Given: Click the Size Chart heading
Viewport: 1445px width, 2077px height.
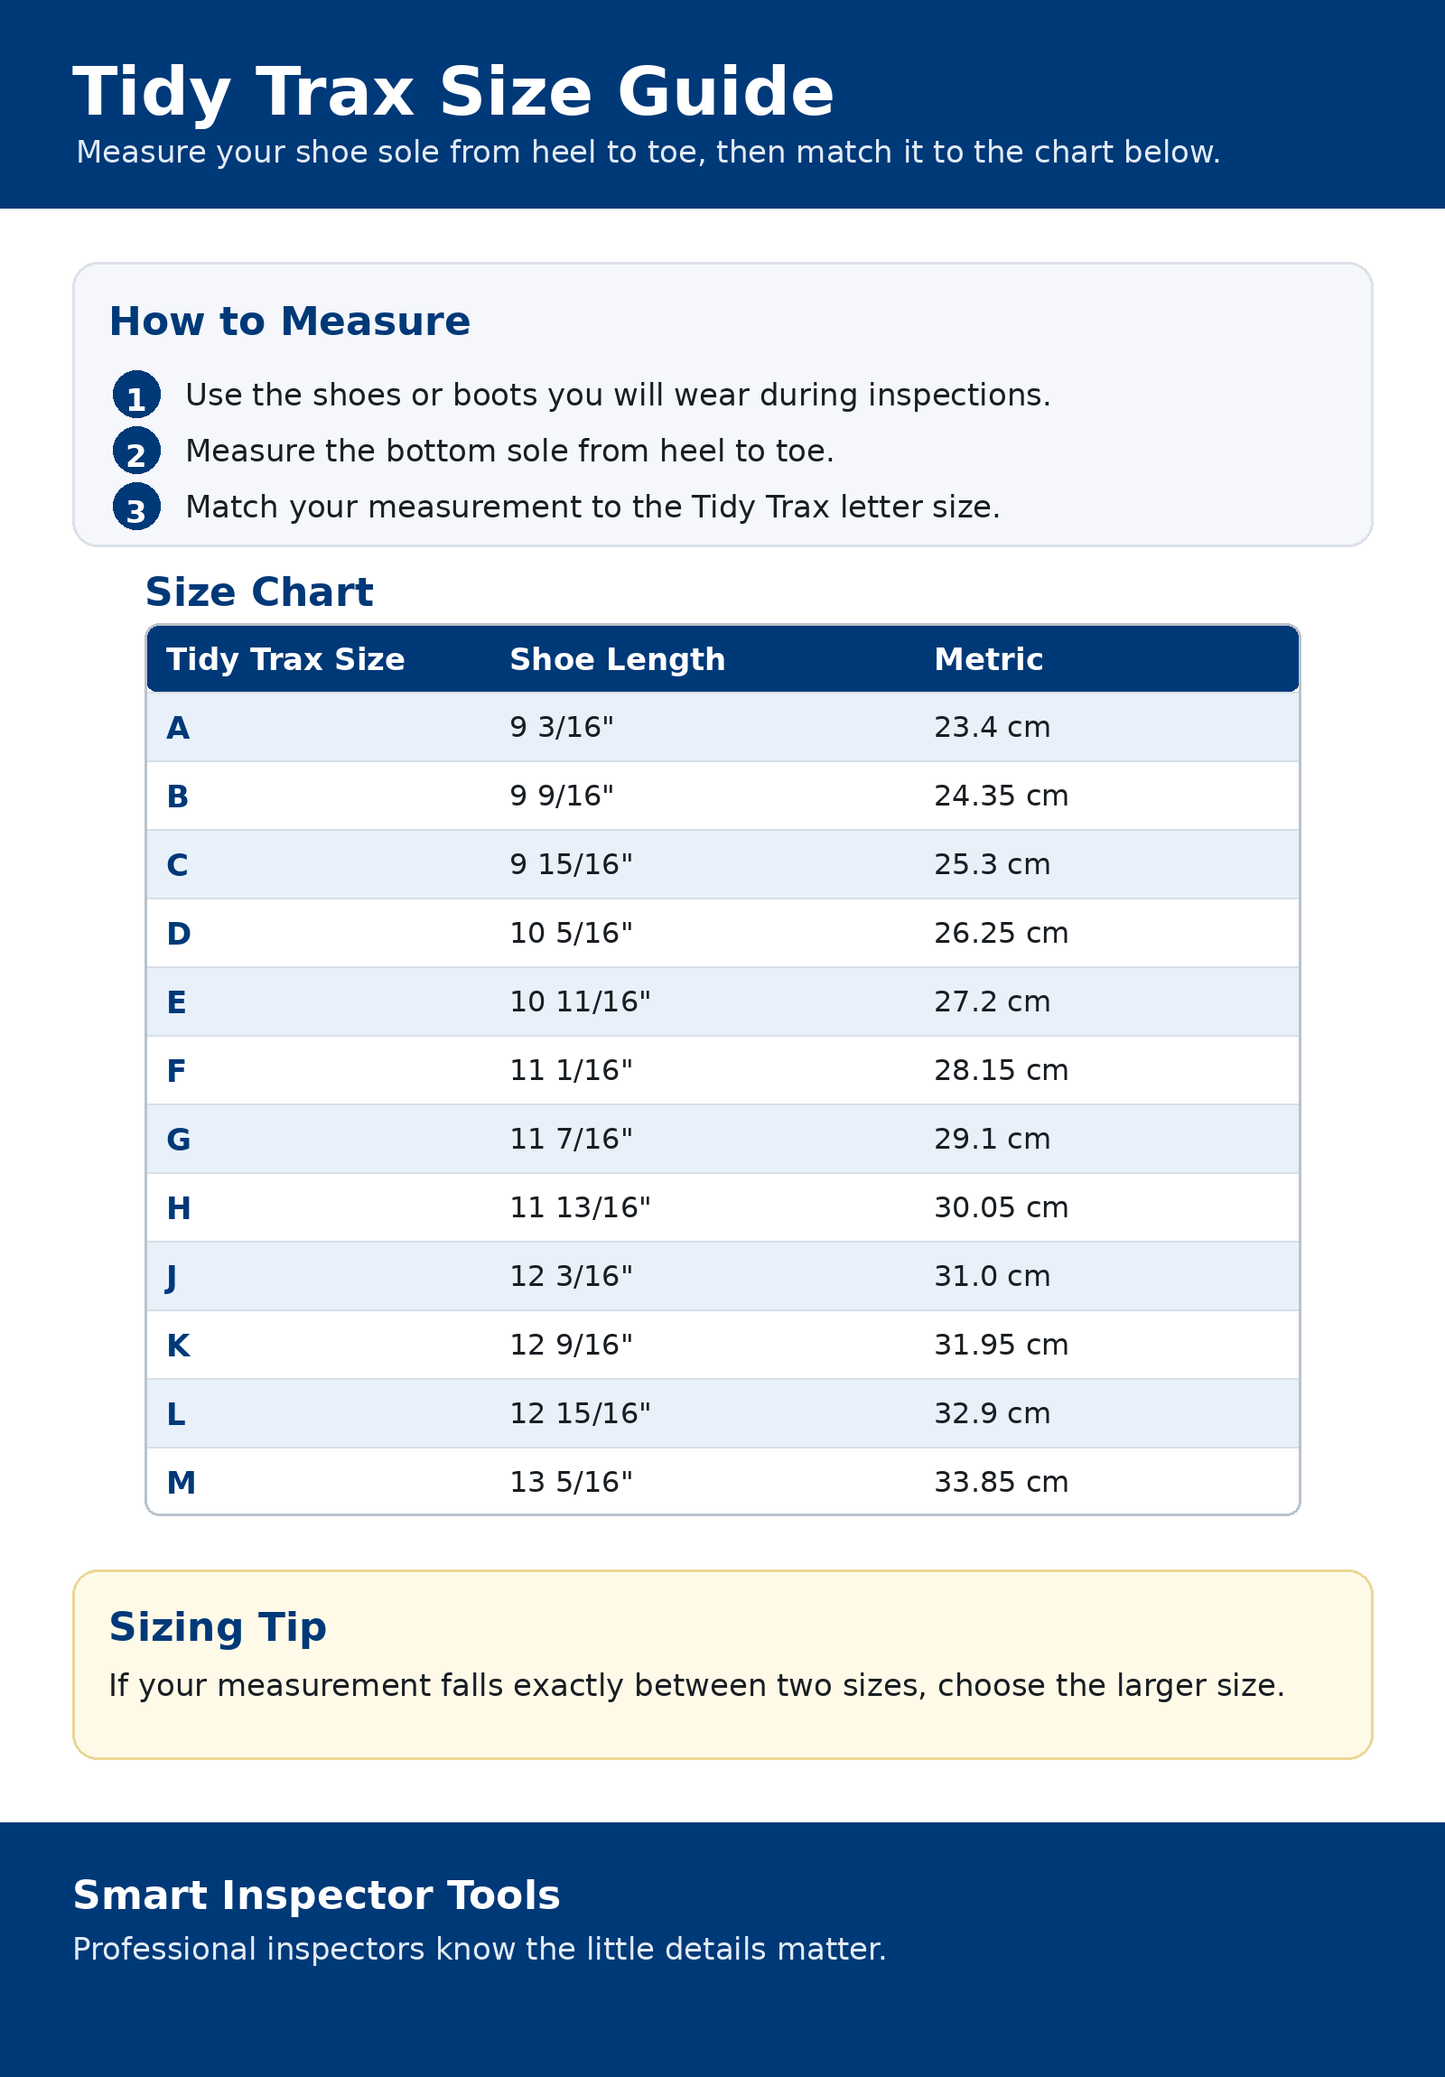Looking at the screenshot, I should 259,592.
